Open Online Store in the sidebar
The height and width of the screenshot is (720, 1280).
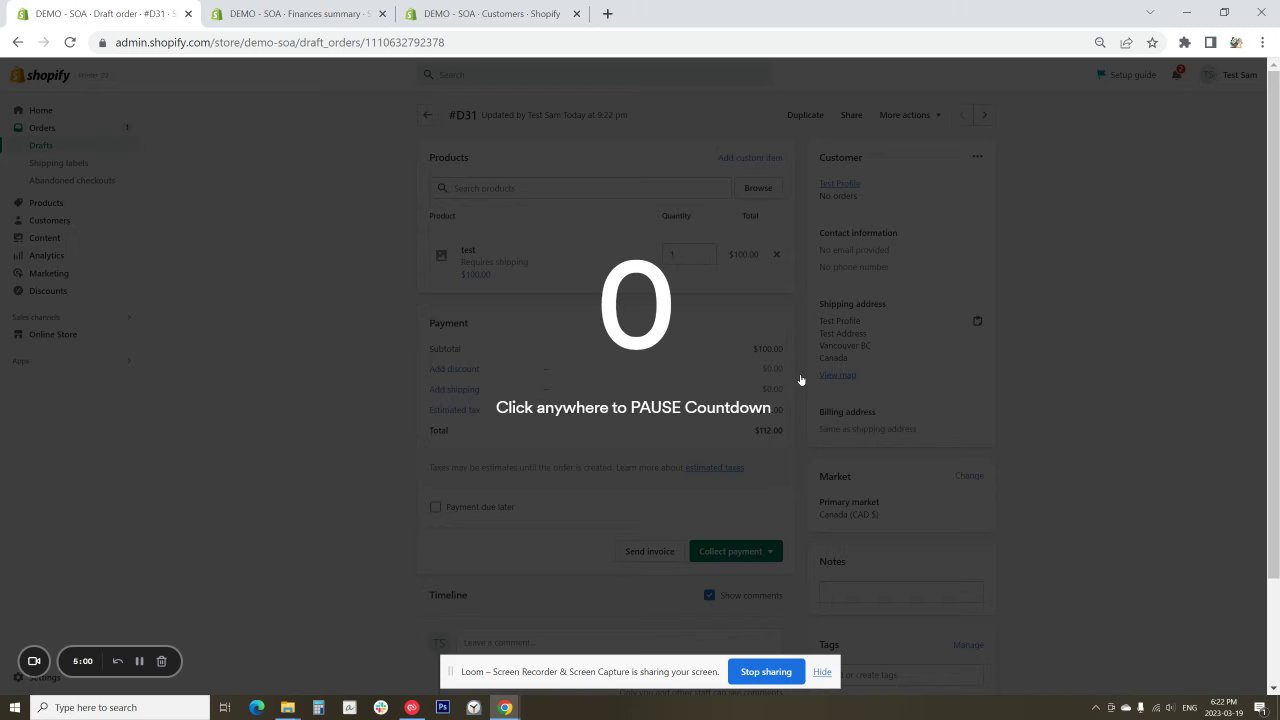click(53, 334)
